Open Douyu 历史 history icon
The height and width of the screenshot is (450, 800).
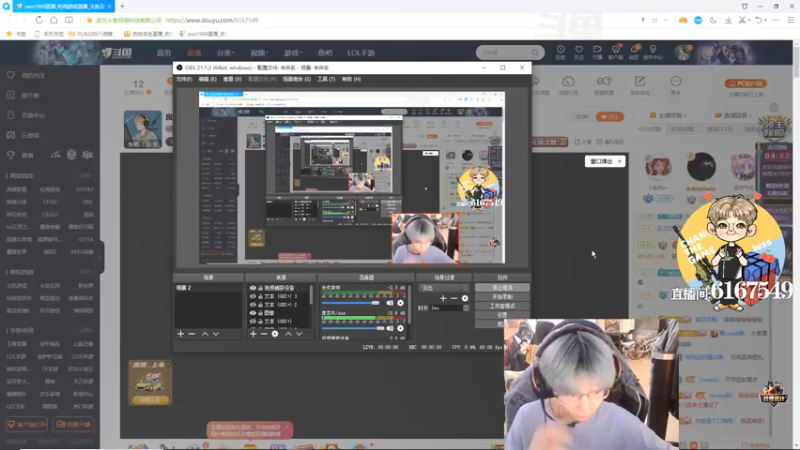[x=560, y=52]
